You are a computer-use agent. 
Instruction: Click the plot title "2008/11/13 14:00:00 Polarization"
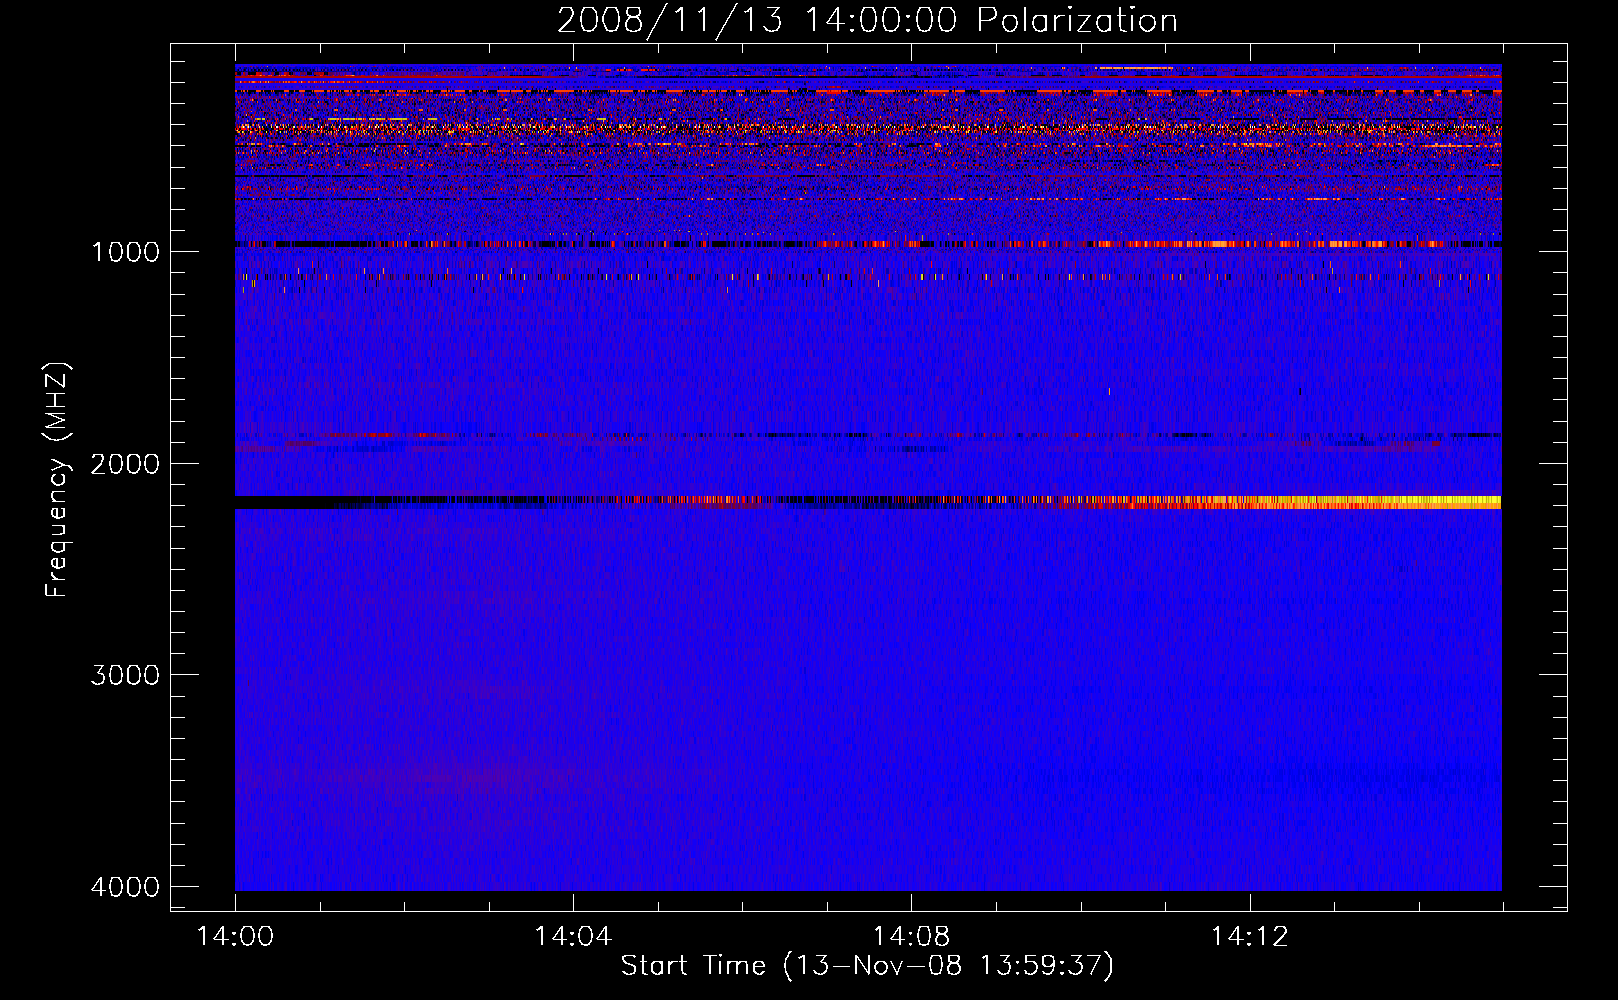(867, 21)
